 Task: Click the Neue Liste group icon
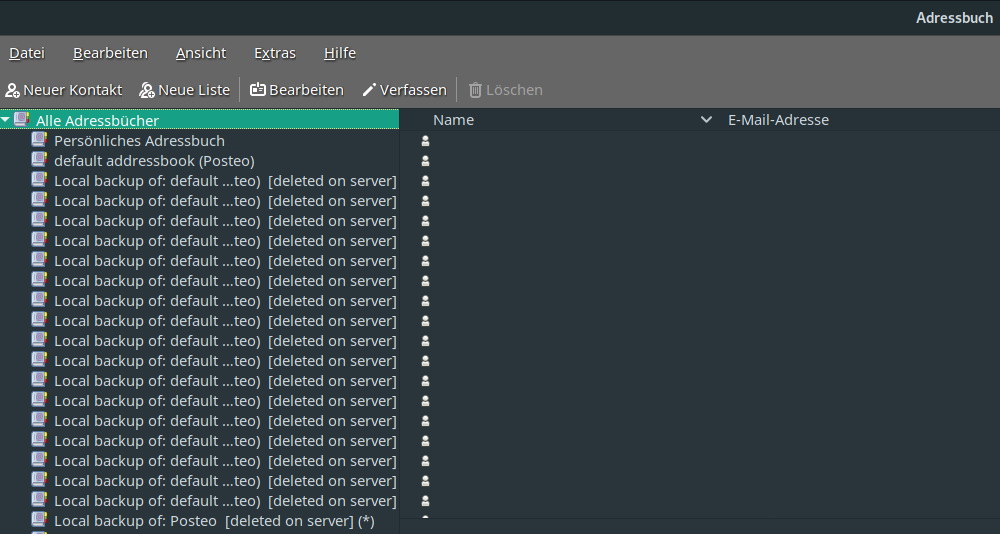coord(147,90)
